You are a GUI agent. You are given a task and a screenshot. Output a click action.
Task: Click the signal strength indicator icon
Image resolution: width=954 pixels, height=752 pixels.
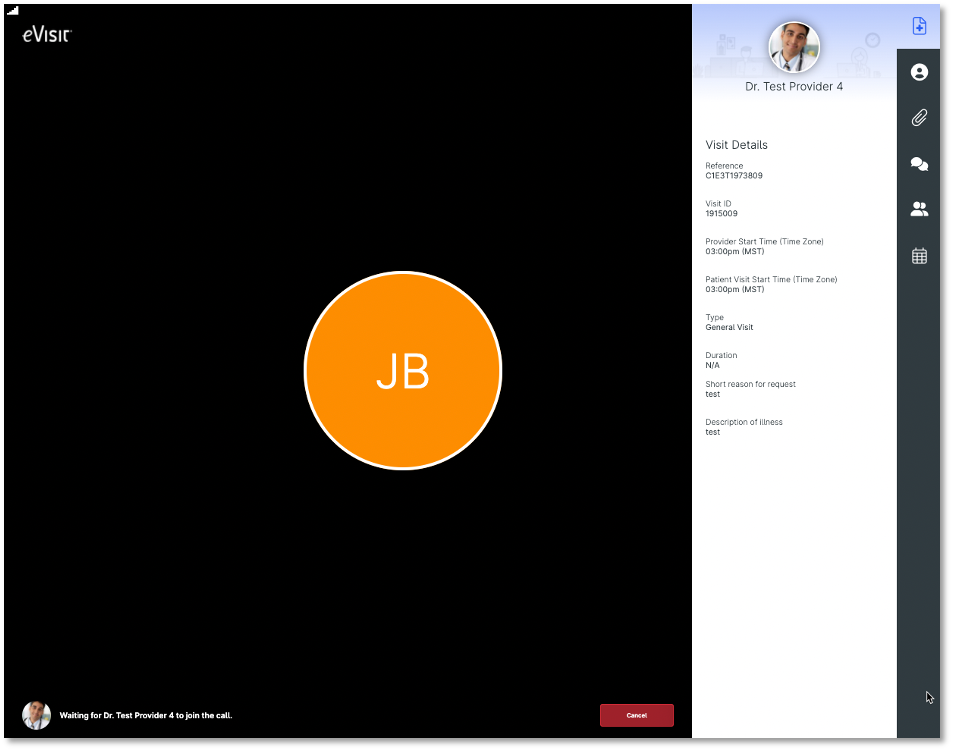point(13,10)
